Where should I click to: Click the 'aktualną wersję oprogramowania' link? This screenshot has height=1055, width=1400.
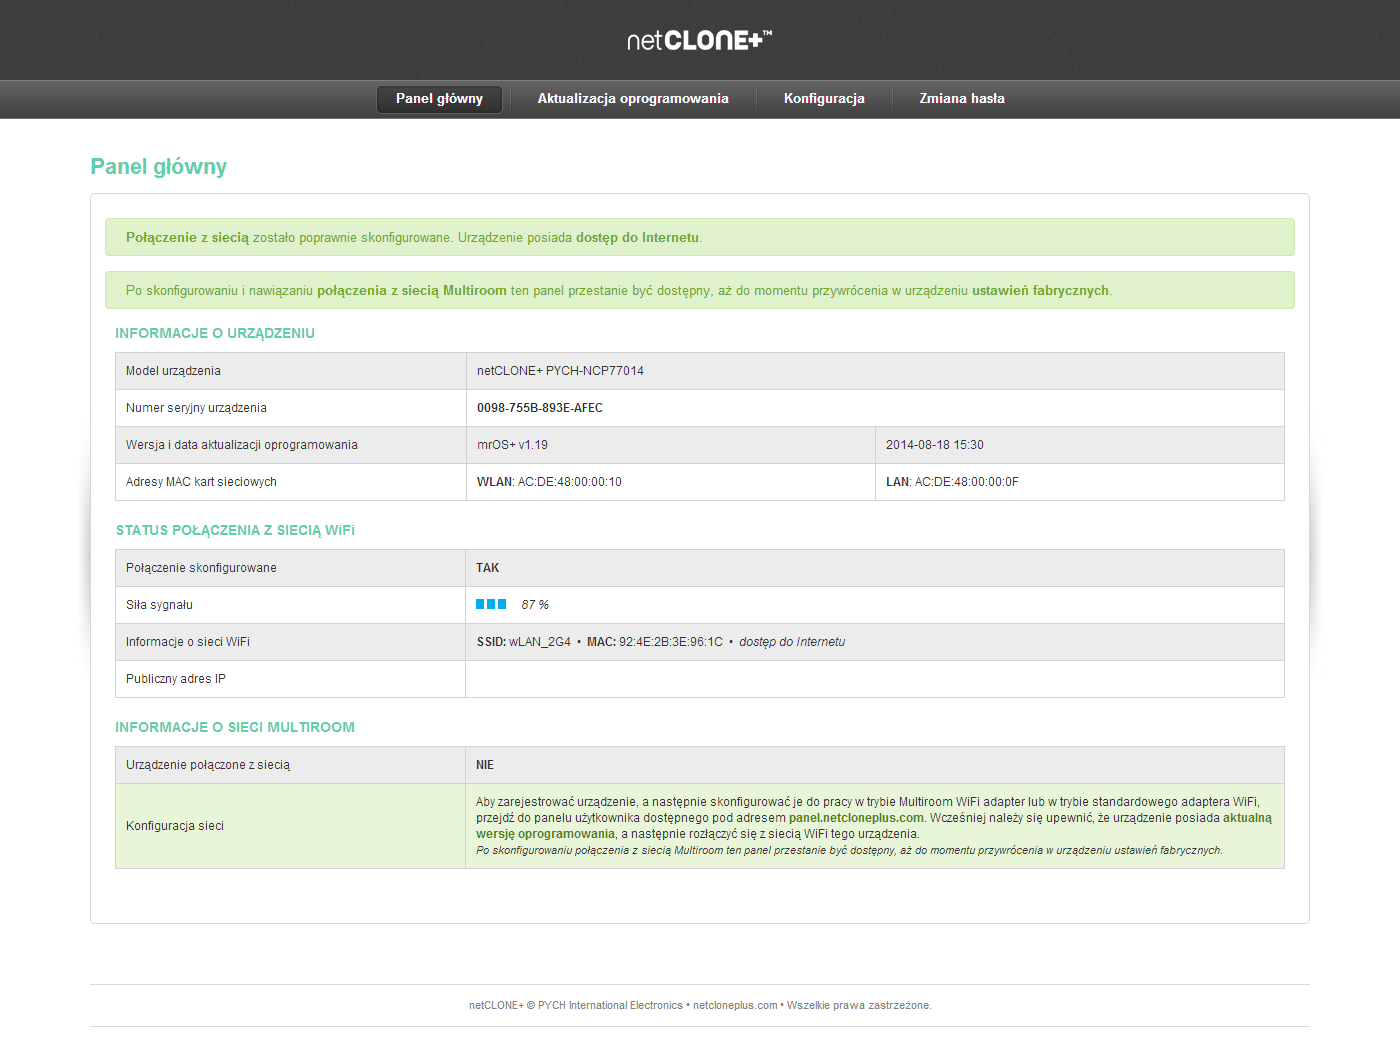(1247, 818)
